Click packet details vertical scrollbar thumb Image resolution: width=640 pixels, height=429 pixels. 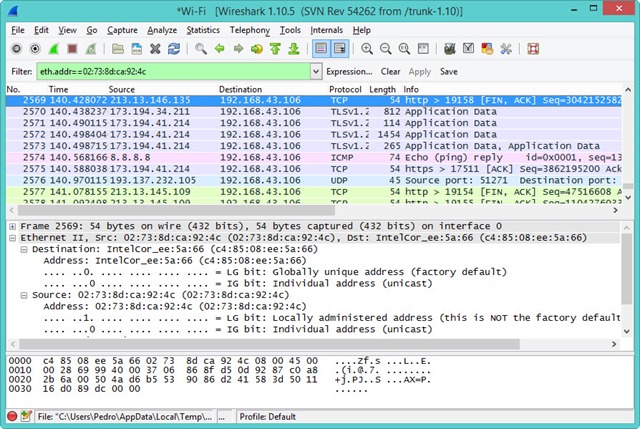coord(627,269)
